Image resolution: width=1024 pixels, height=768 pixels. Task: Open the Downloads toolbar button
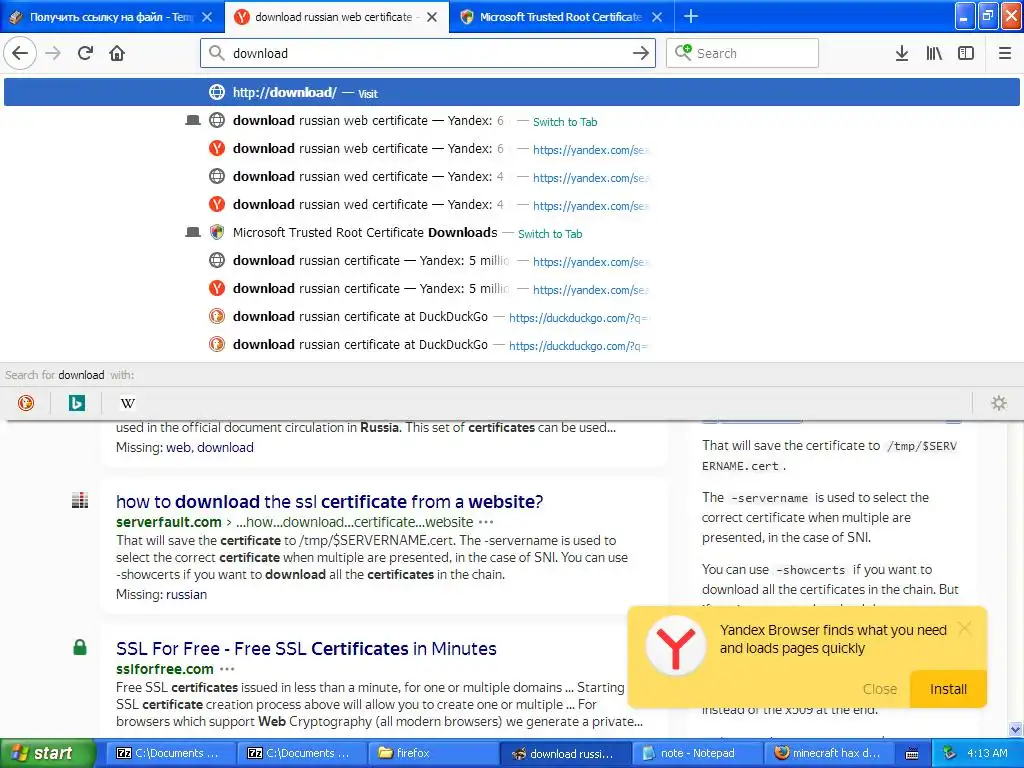(902, 53)
